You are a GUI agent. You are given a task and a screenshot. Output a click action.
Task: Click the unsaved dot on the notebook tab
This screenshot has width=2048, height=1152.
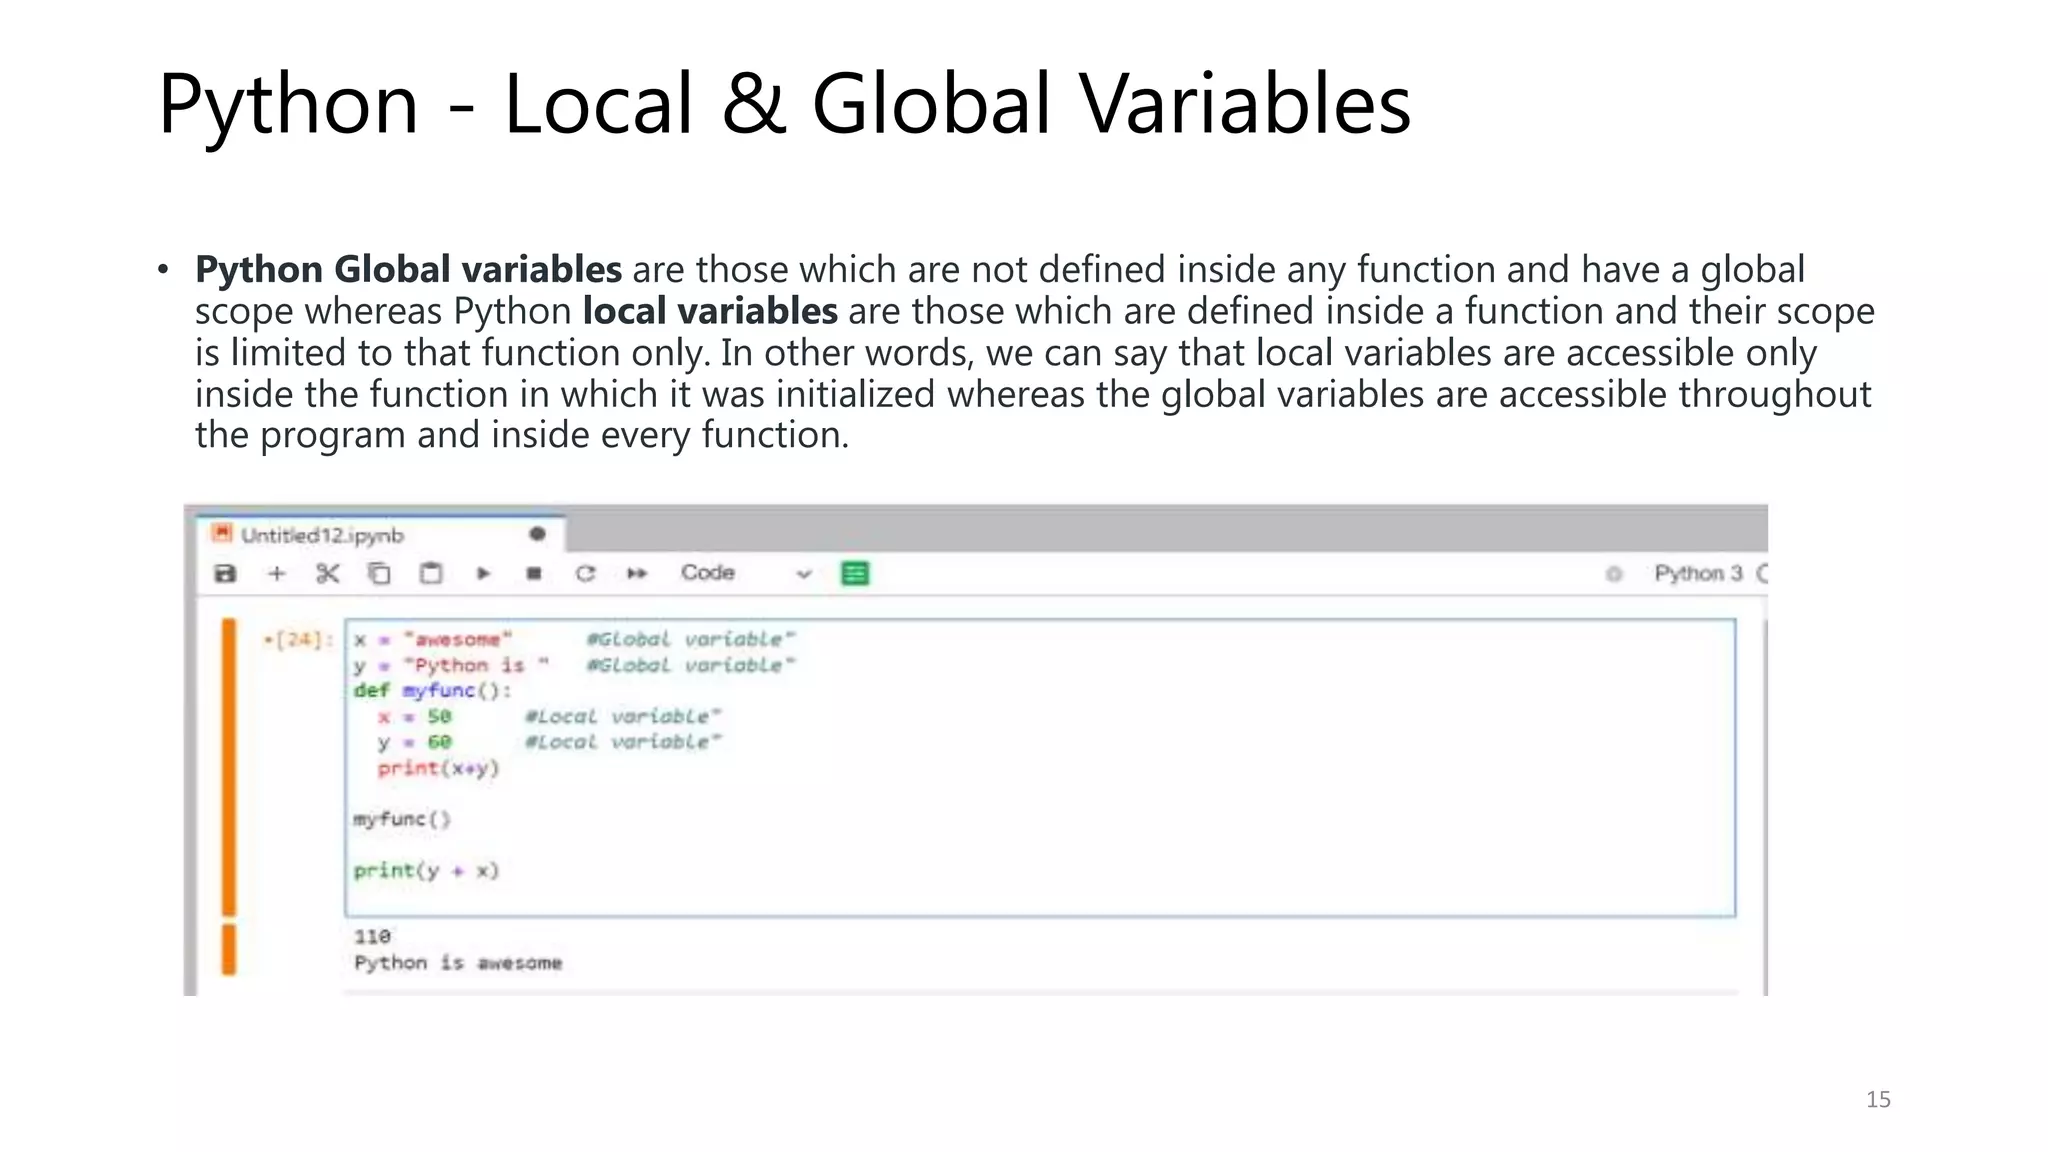537,534
